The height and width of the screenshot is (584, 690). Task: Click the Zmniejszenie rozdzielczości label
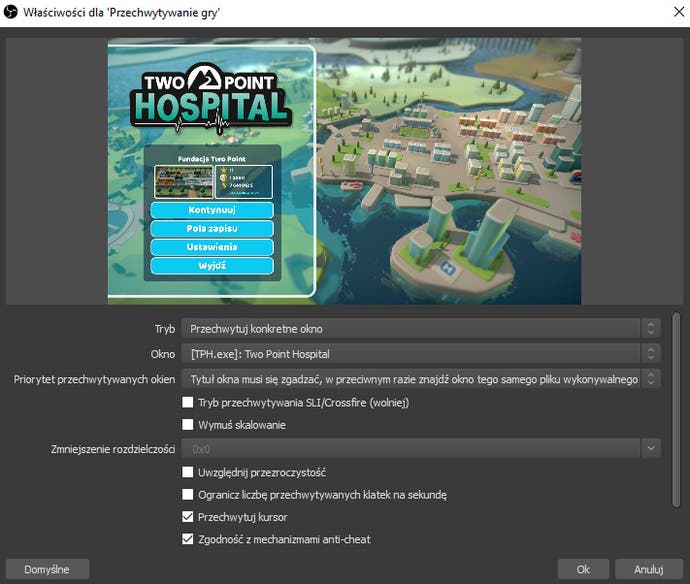coord(113,449)
